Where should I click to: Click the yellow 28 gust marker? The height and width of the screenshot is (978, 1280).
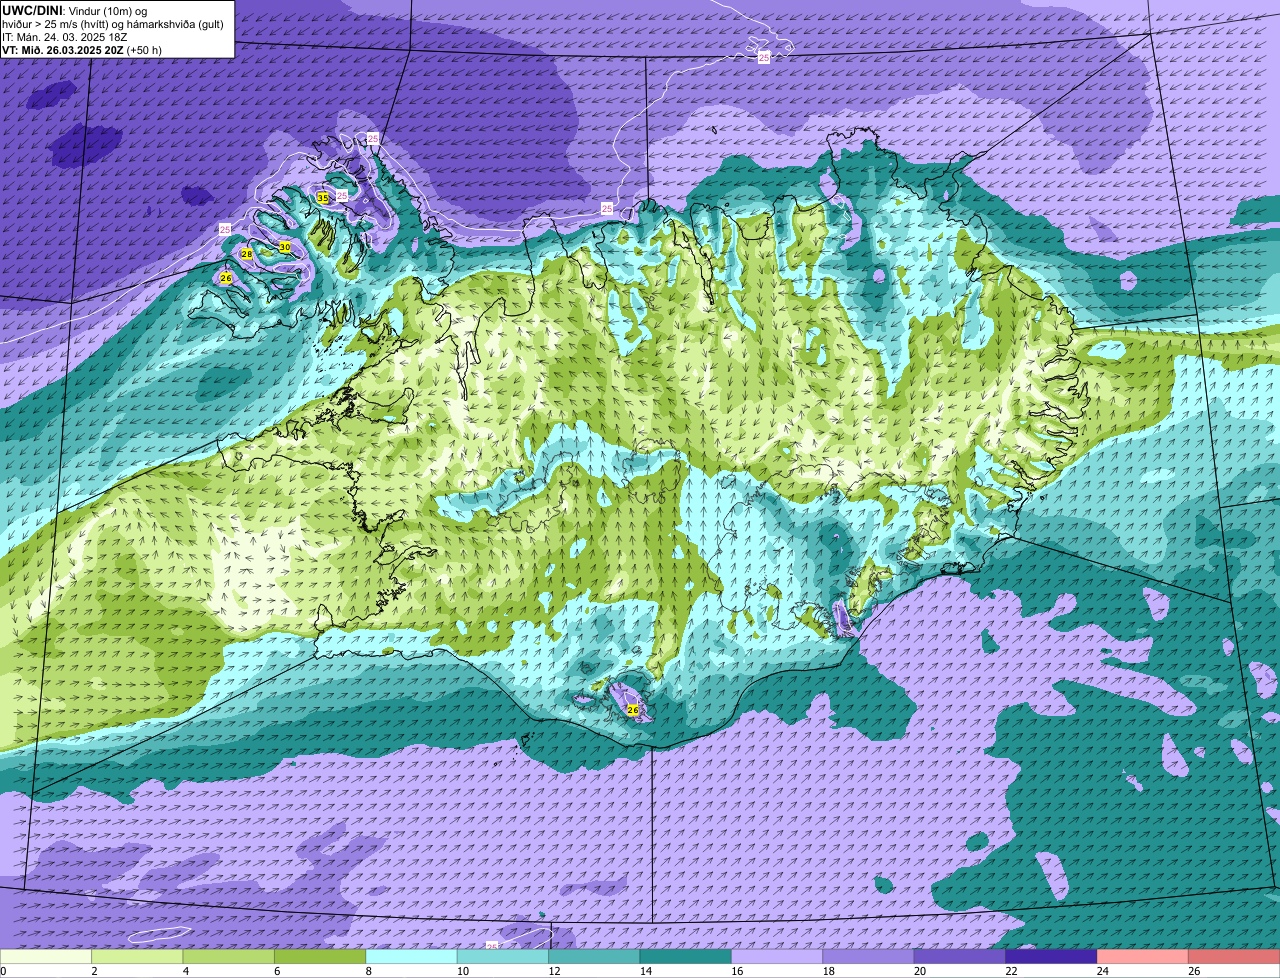(x=247, y=254)
